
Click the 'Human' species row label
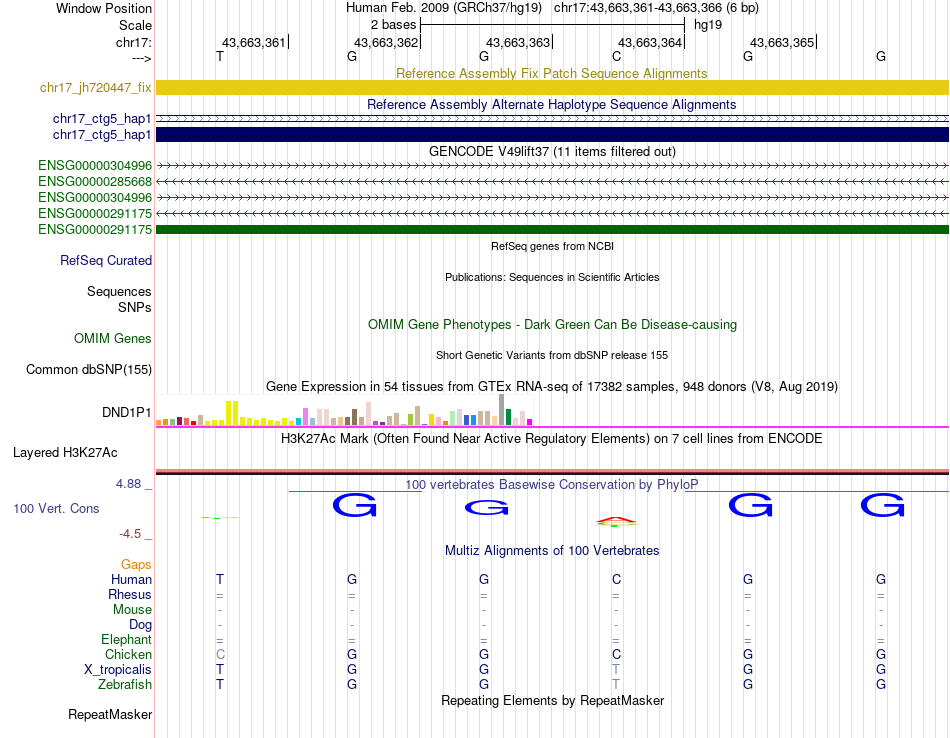[131, 579]
